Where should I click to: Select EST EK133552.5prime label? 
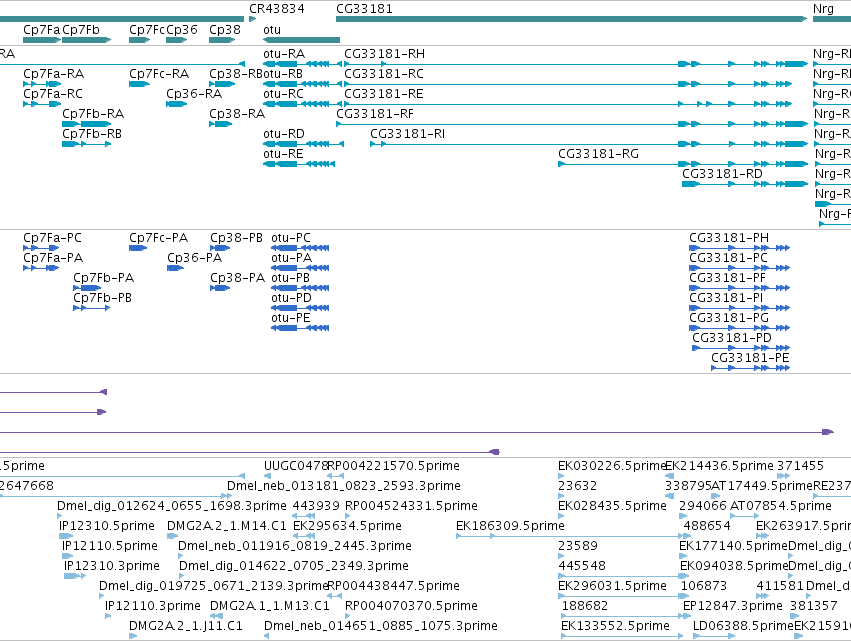(615, 626)
